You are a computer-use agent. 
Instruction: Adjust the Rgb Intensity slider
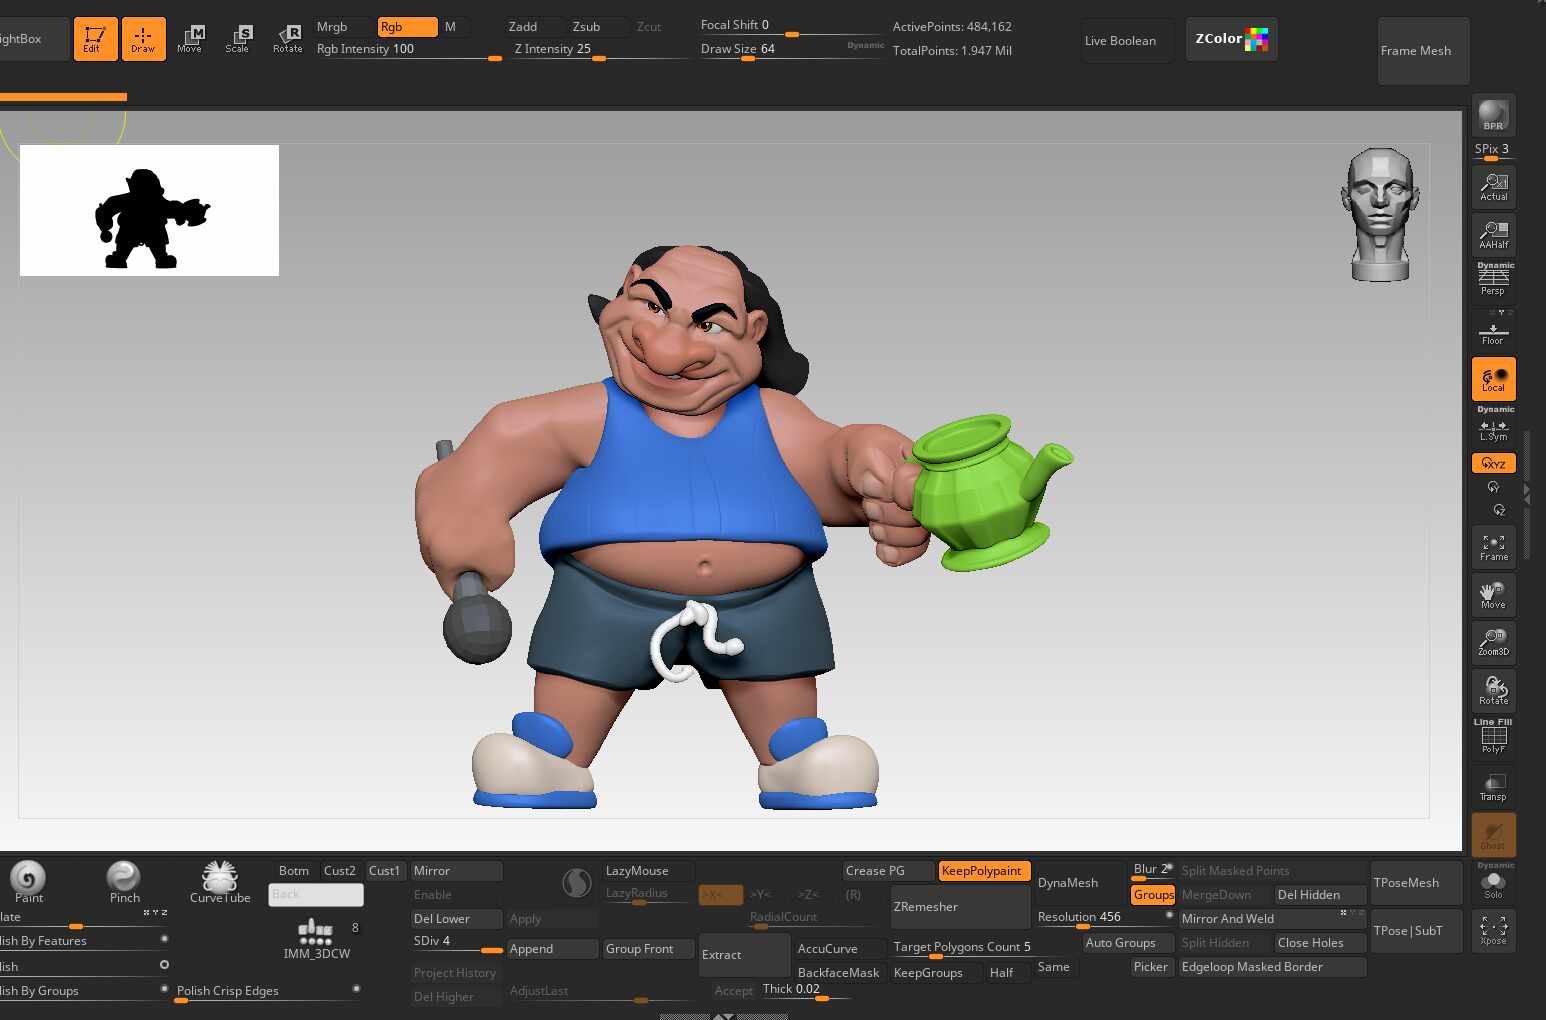tap(409, 50)
